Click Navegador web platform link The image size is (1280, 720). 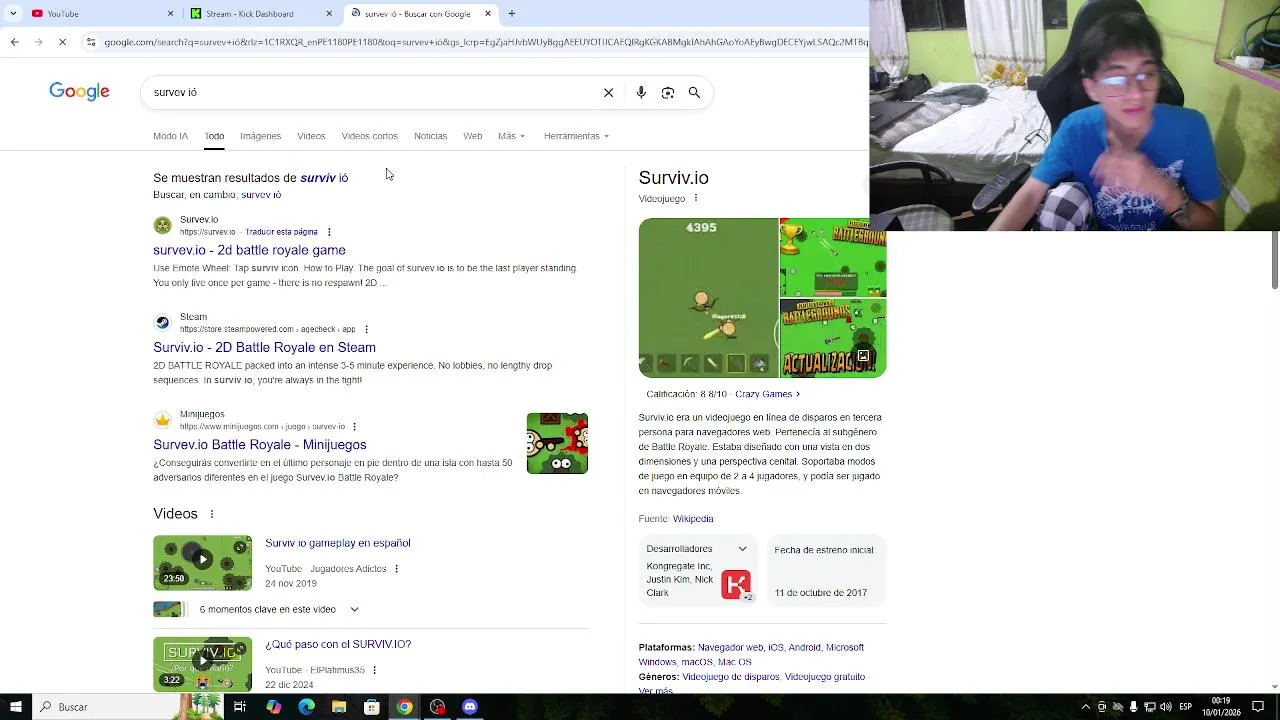click(x=730, y=648)
